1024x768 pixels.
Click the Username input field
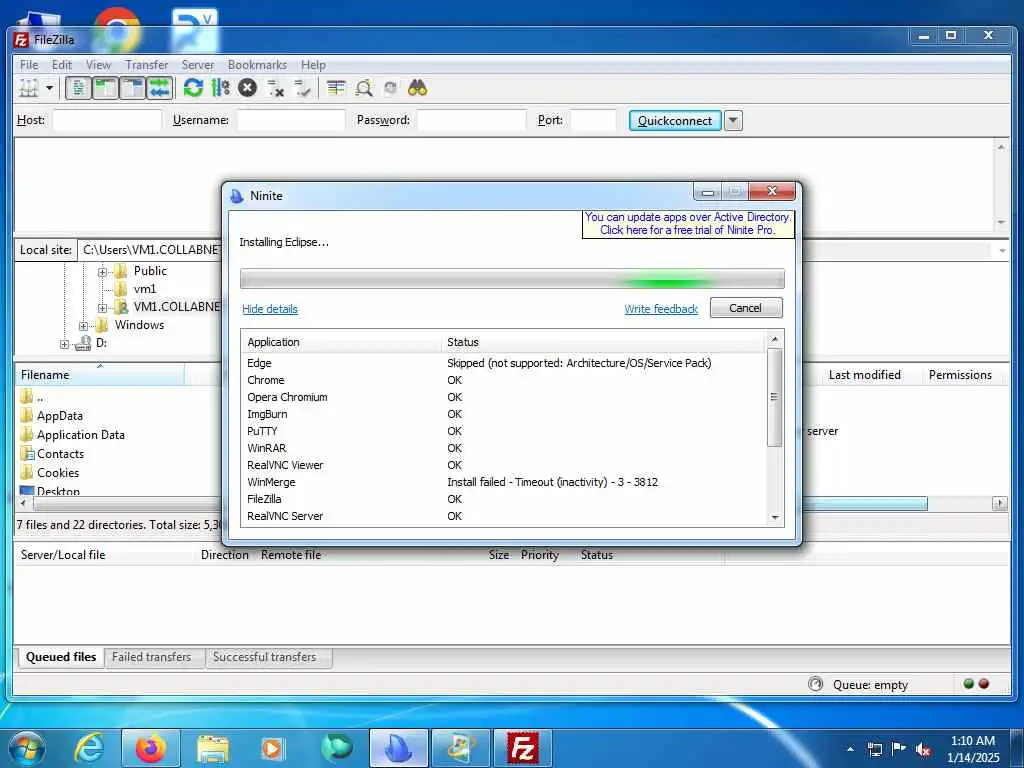pyautogui.click(x=291, y=120)
